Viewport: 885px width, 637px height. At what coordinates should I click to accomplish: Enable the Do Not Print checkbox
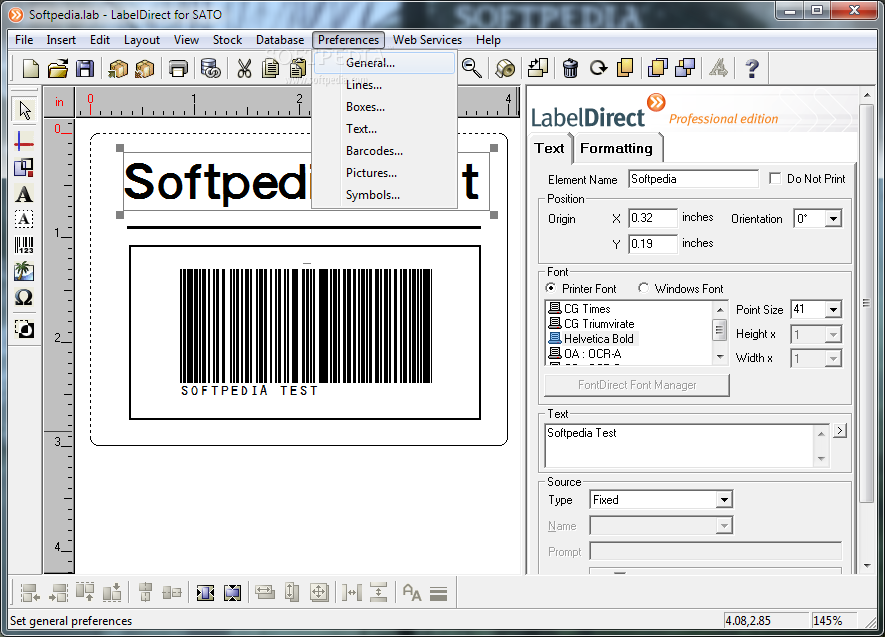point(775,178)
